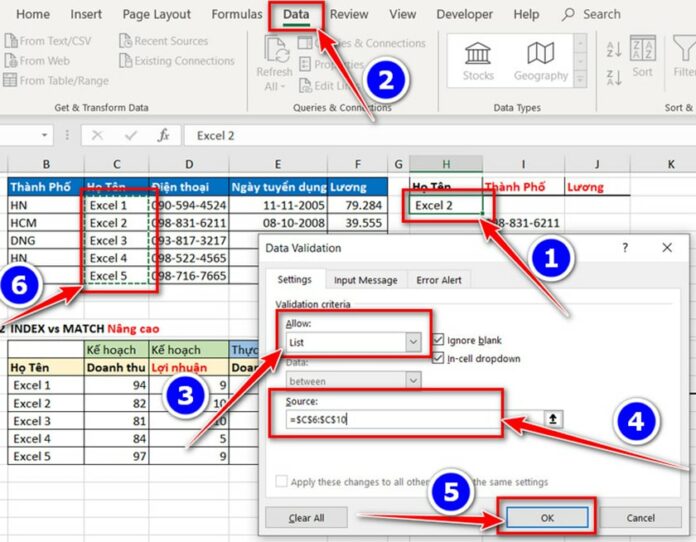696x542 pixels.
Task: Open the Developer tab
Action: (464, 14)
